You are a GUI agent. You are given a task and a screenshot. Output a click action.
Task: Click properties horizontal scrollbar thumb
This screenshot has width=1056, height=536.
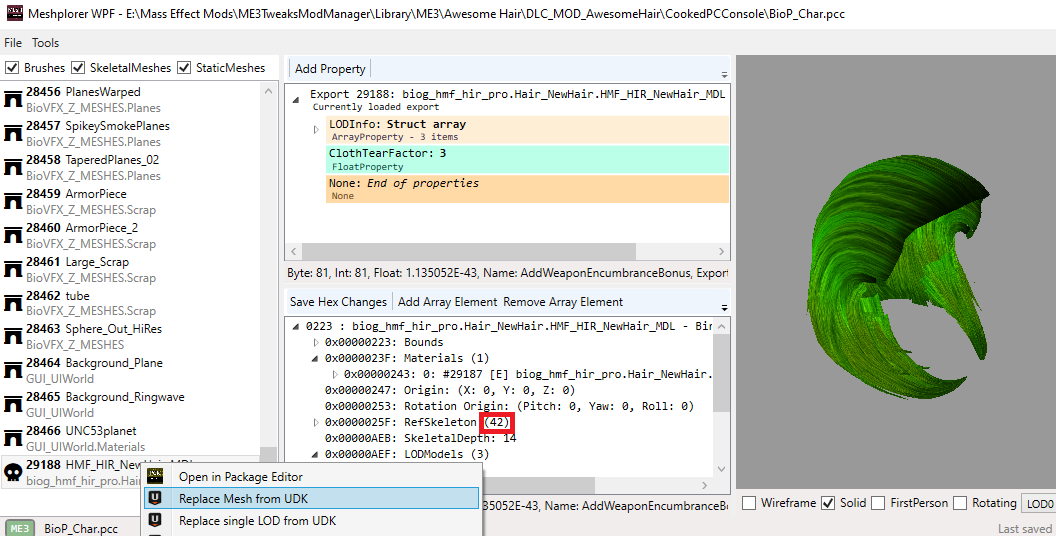click(467, 251)
